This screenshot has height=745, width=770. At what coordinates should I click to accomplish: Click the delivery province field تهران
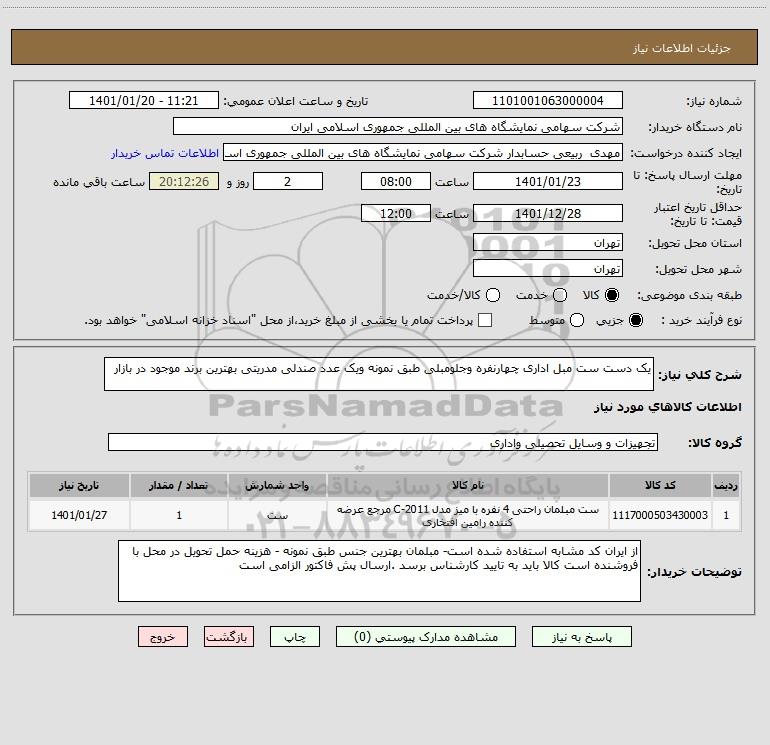tap(548, 243)
